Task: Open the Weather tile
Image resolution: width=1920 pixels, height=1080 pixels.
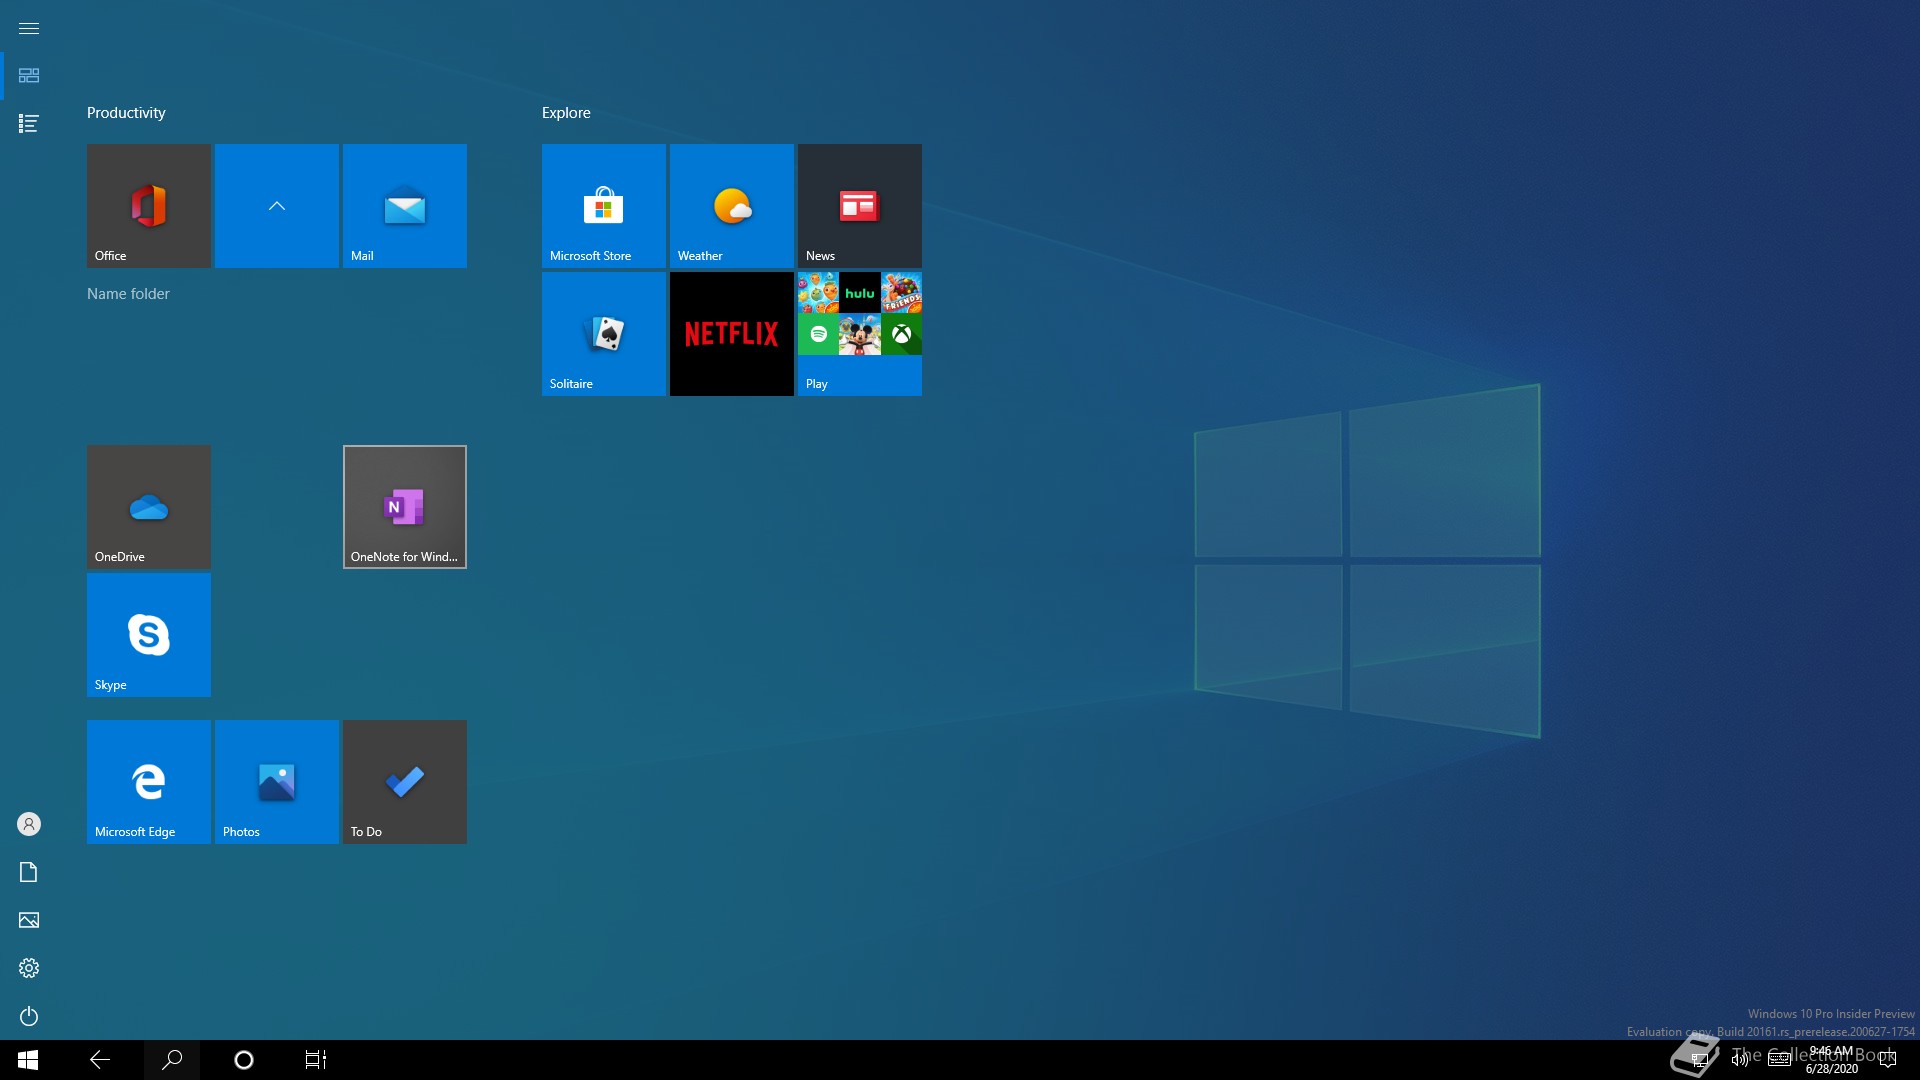Action: pyautogui.click(x=732, y=206)
